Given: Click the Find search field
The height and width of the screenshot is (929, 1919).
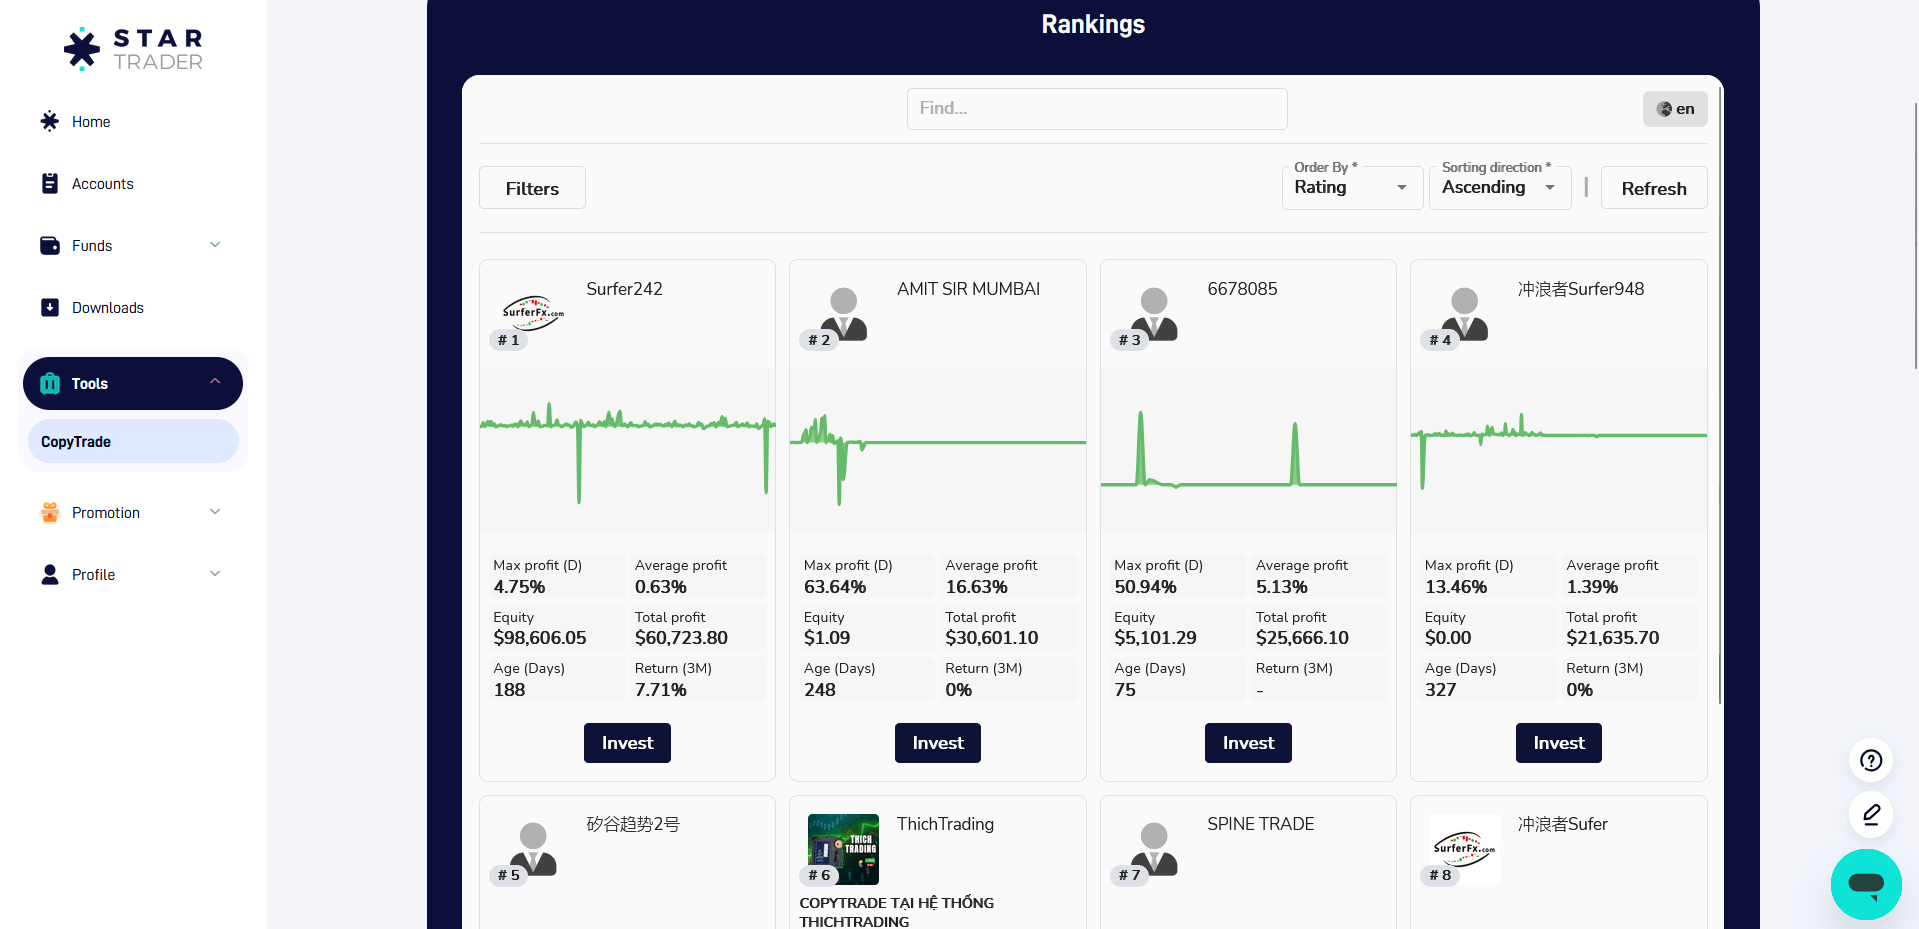Looking at the screenshot, I should click(x=1097, y=108).
